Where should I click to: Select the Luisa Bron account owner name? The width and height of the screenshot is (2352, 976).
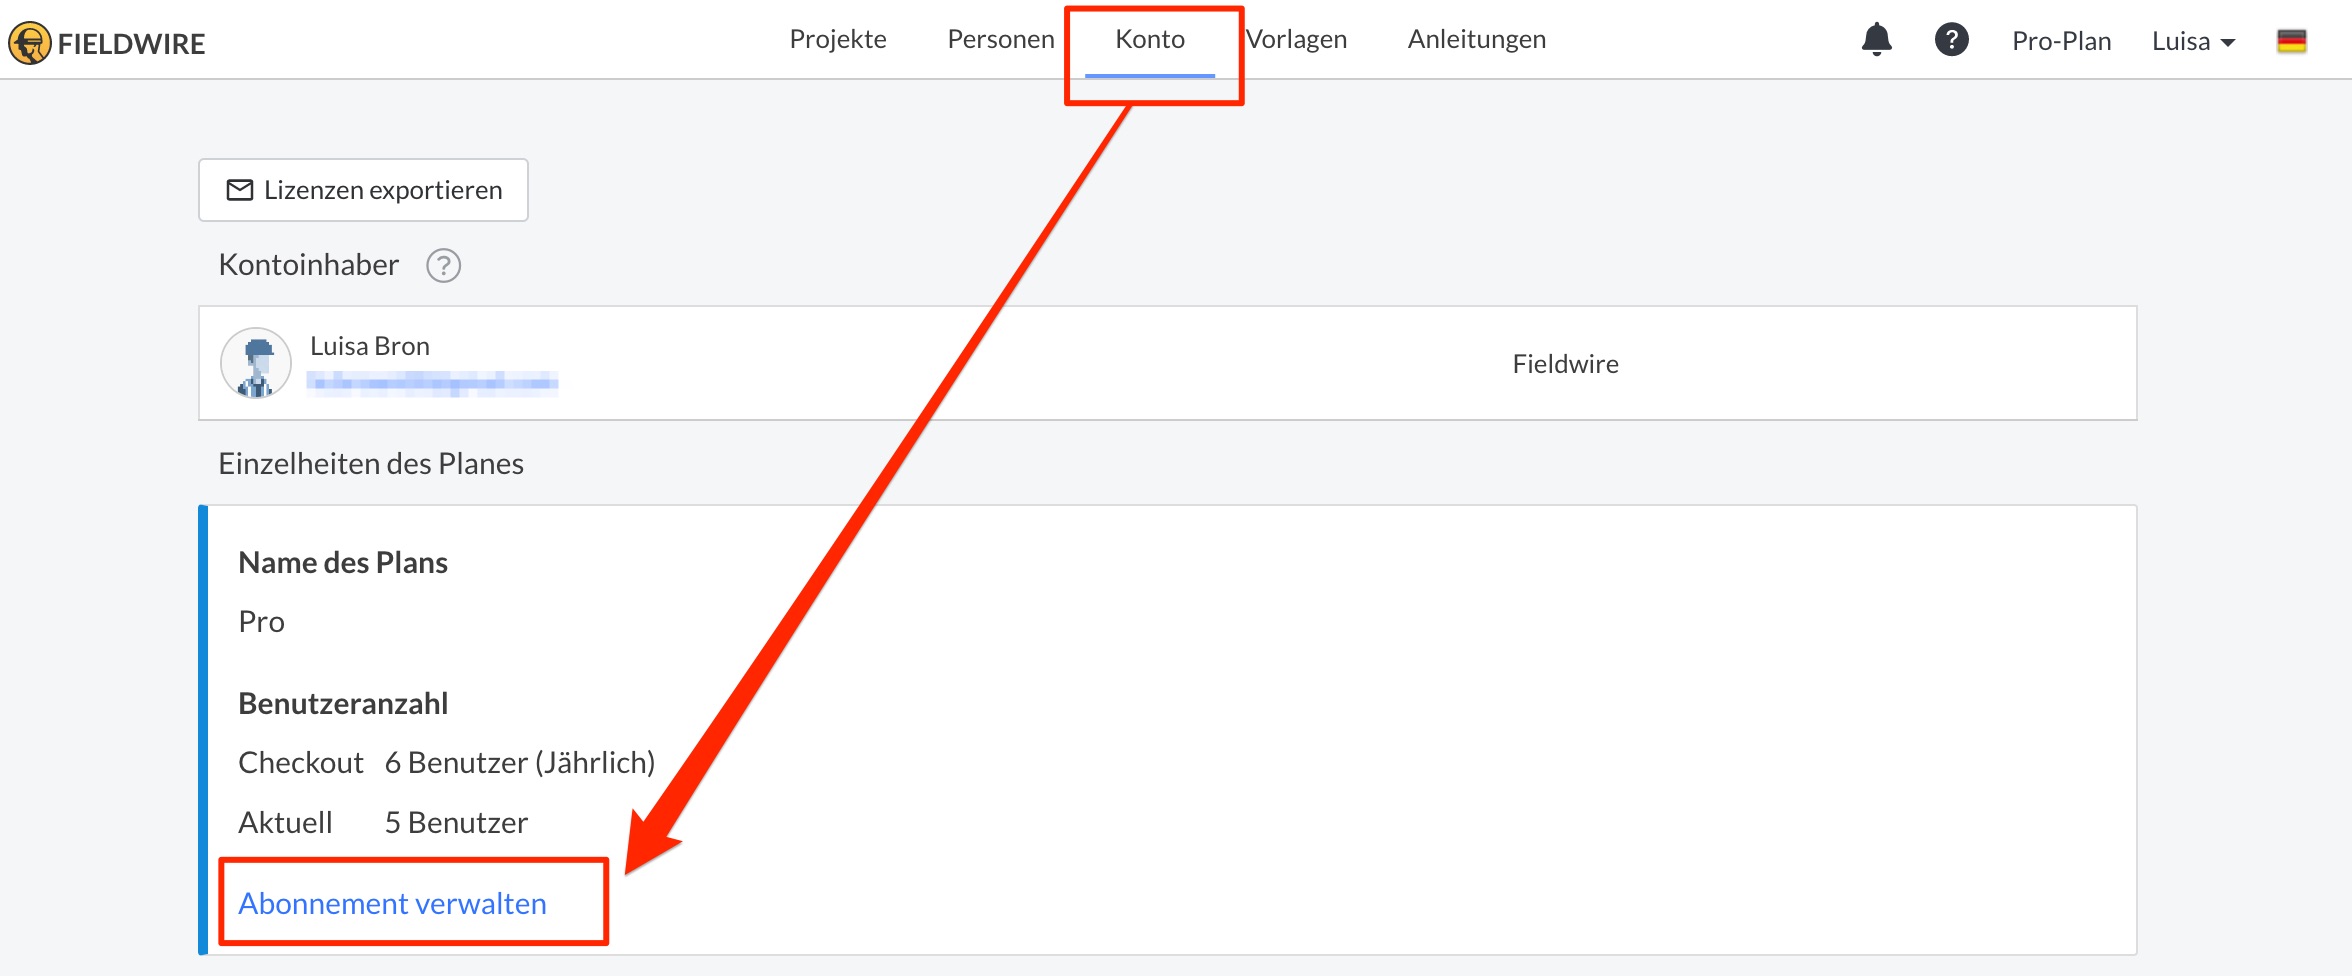(x=370, y=346)
